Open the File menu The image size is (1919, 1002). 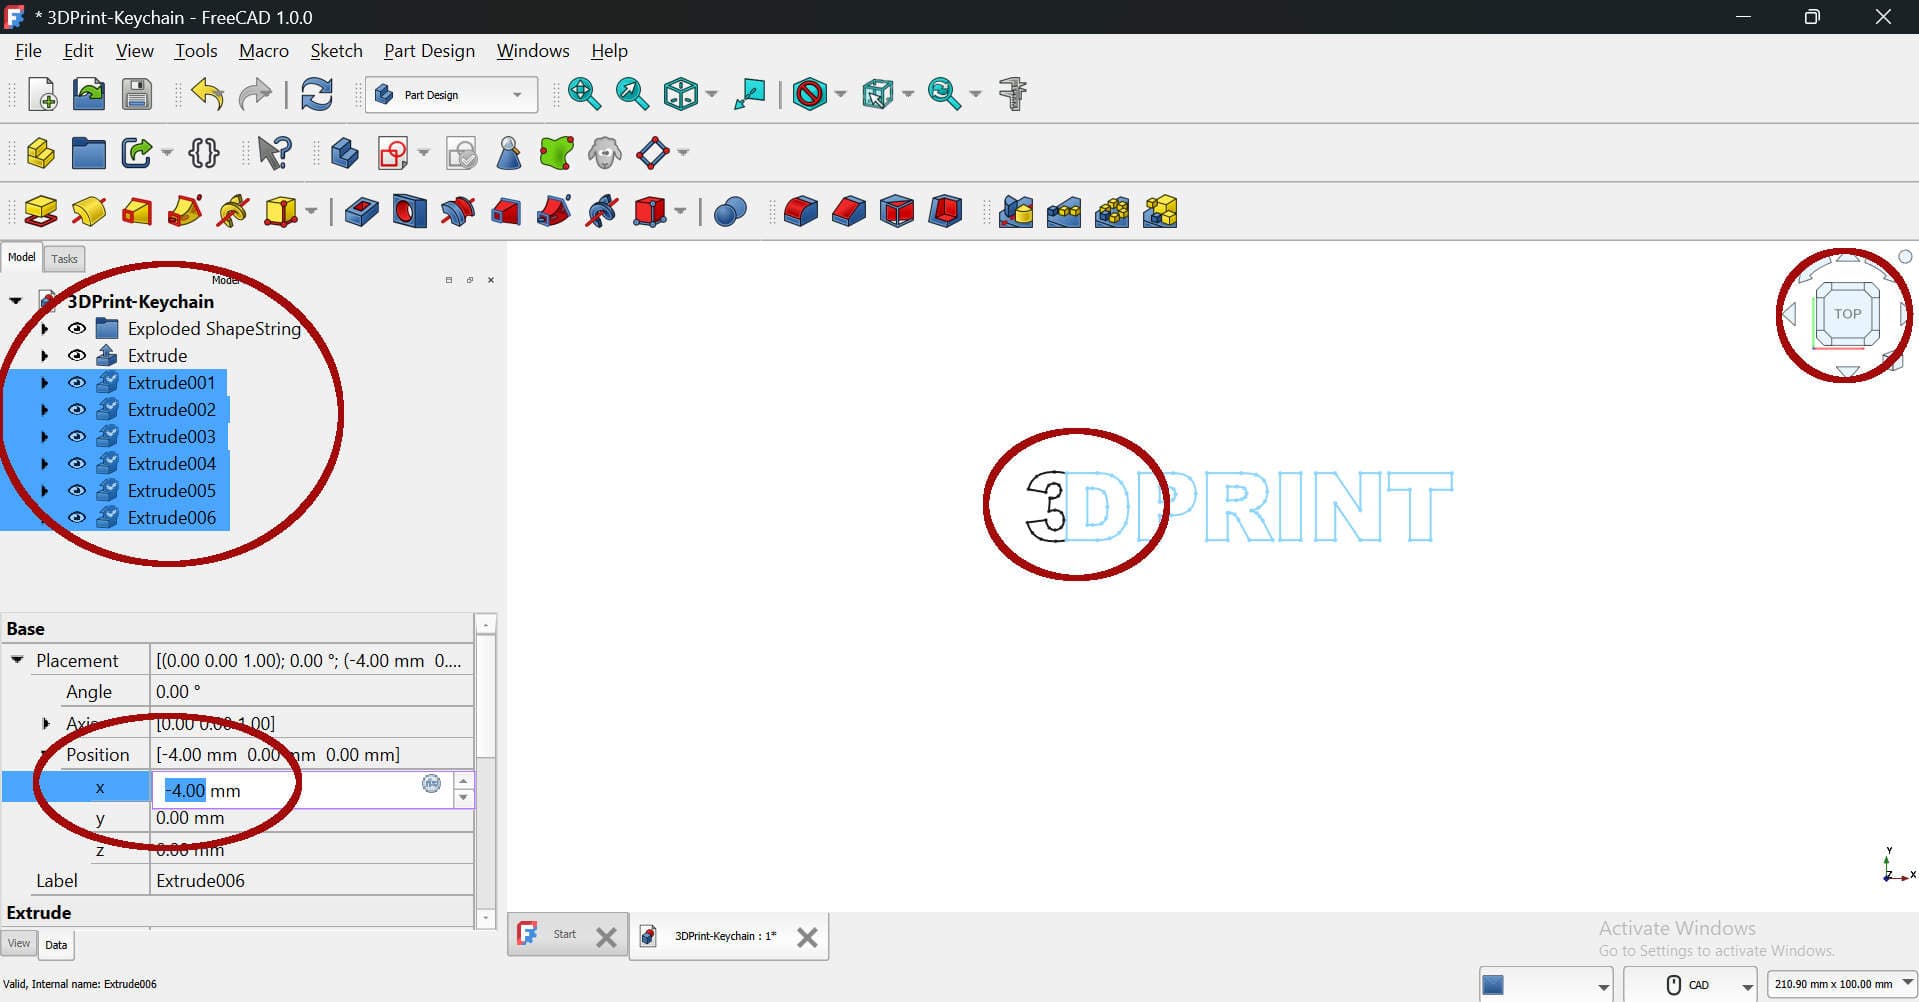tap(28, 51)
